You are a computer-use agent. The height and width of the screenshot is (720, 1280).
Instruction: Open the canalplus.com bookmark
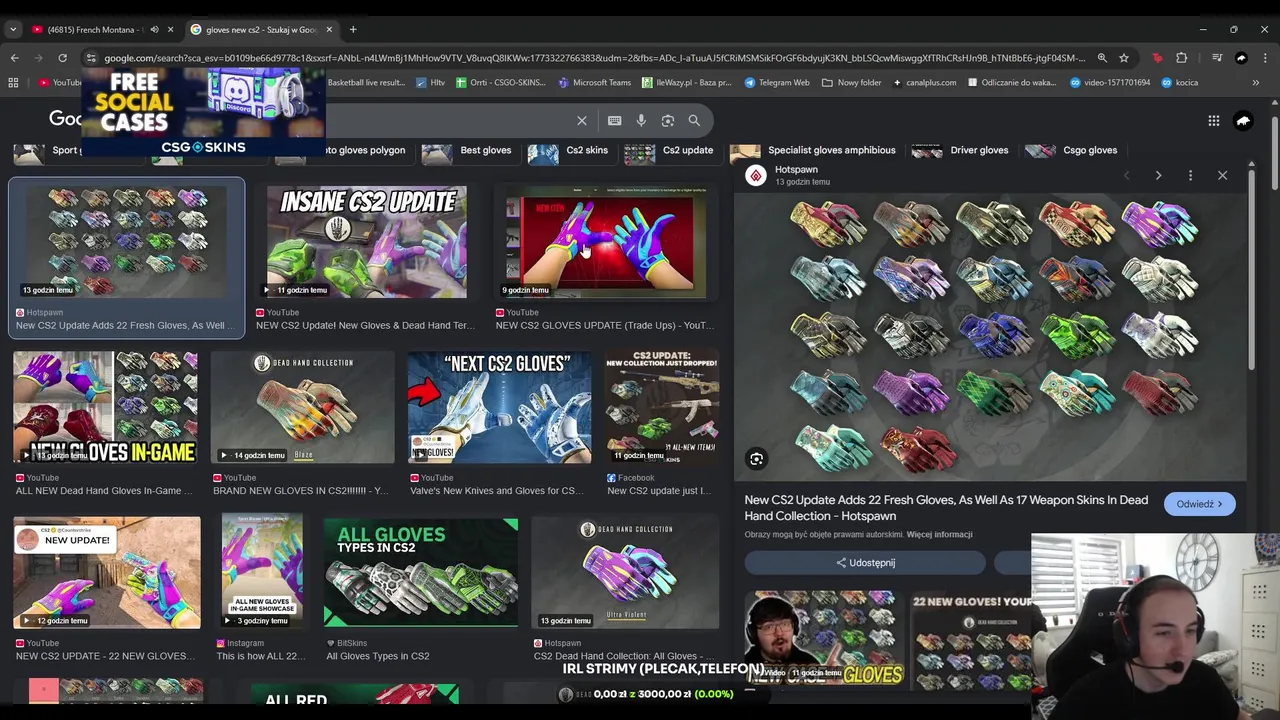925,82
